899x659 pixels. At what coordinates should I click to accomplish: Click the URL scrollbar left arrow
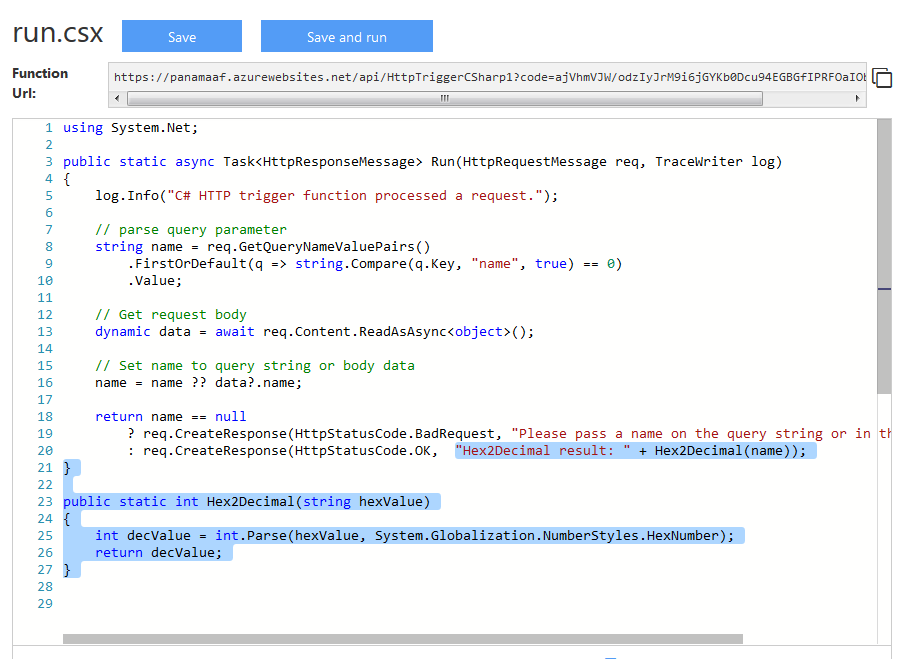[x=117, y=98]
